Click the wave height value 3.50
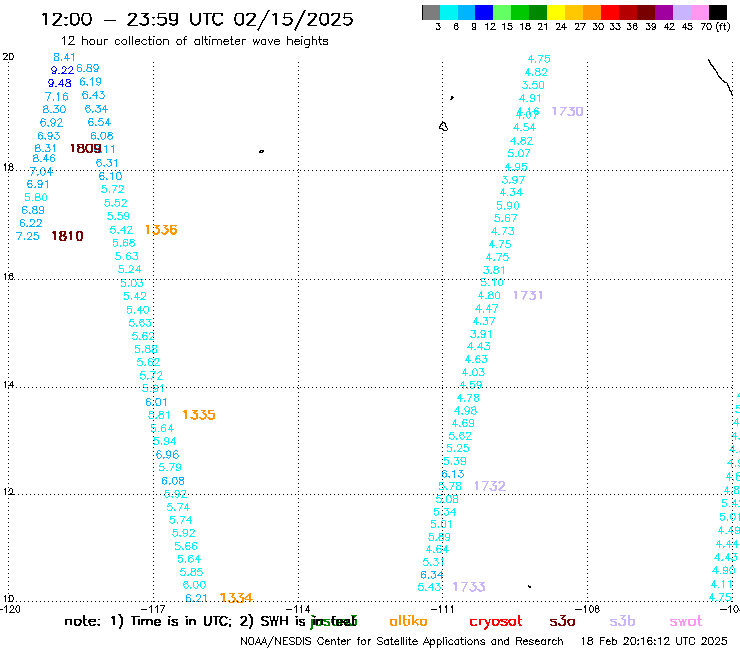 pyautogui.click(x=533, y=85)
